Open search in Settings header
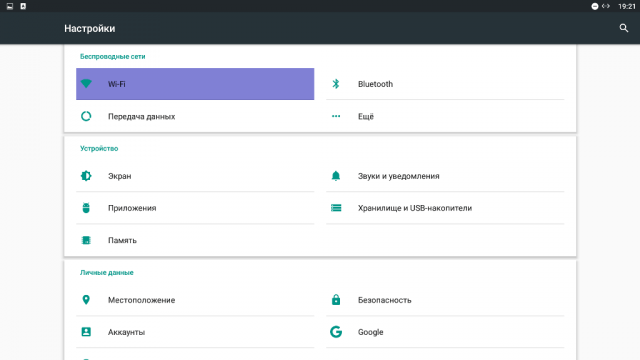640x360 pixels. [623, 28]
